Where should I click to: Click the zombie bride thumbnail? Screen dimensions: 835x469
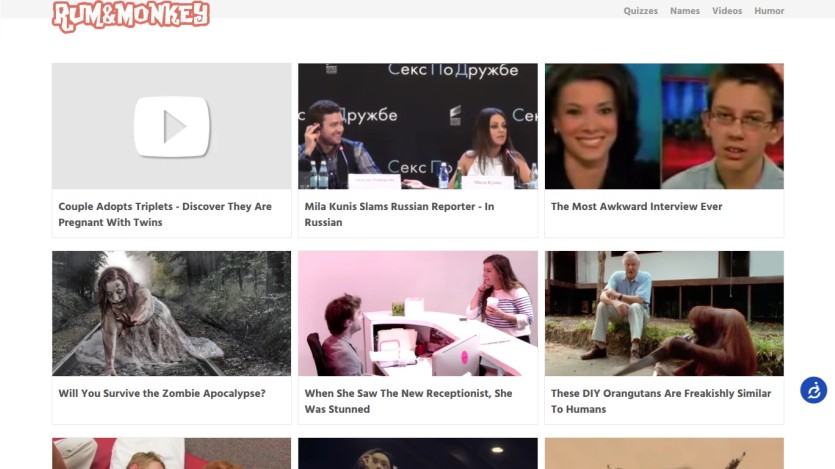coord(171,314)
